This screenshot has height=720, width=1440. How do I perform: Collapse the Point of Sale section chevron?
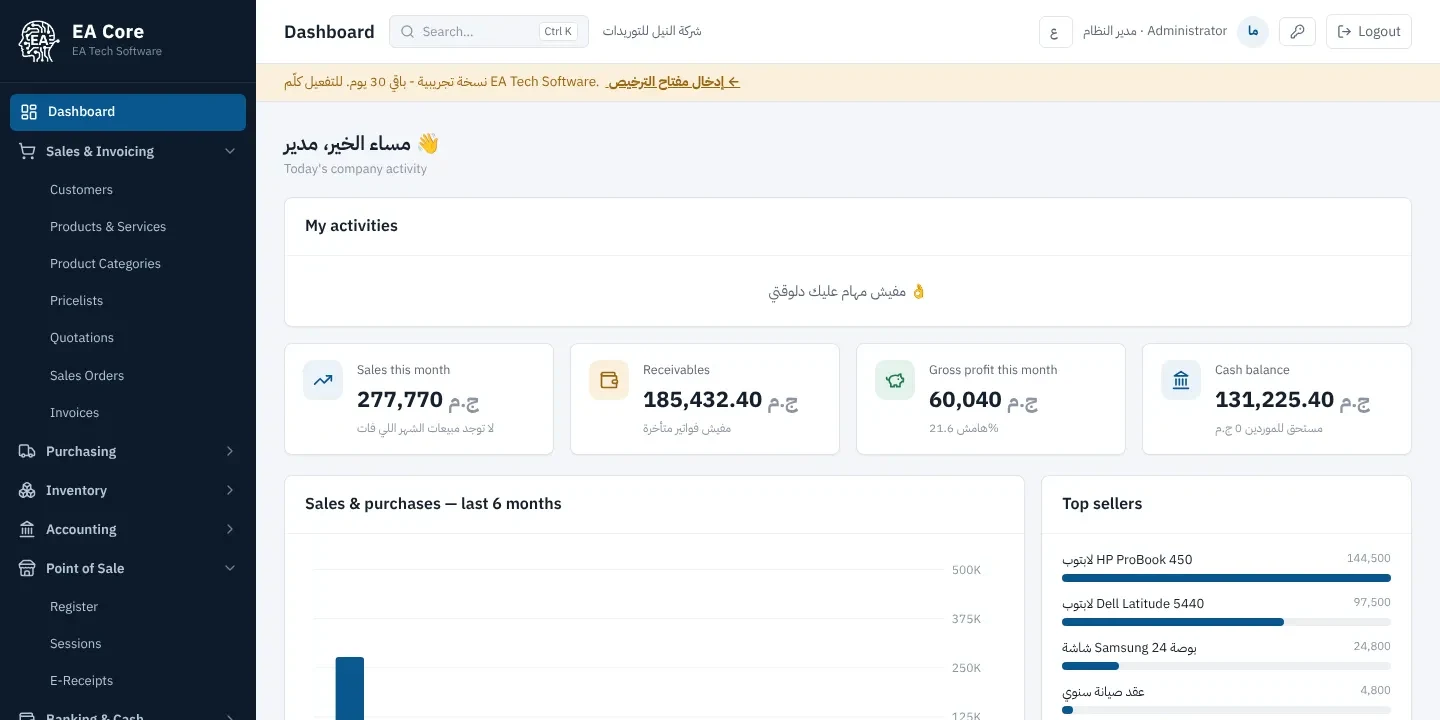pos(230,568)
